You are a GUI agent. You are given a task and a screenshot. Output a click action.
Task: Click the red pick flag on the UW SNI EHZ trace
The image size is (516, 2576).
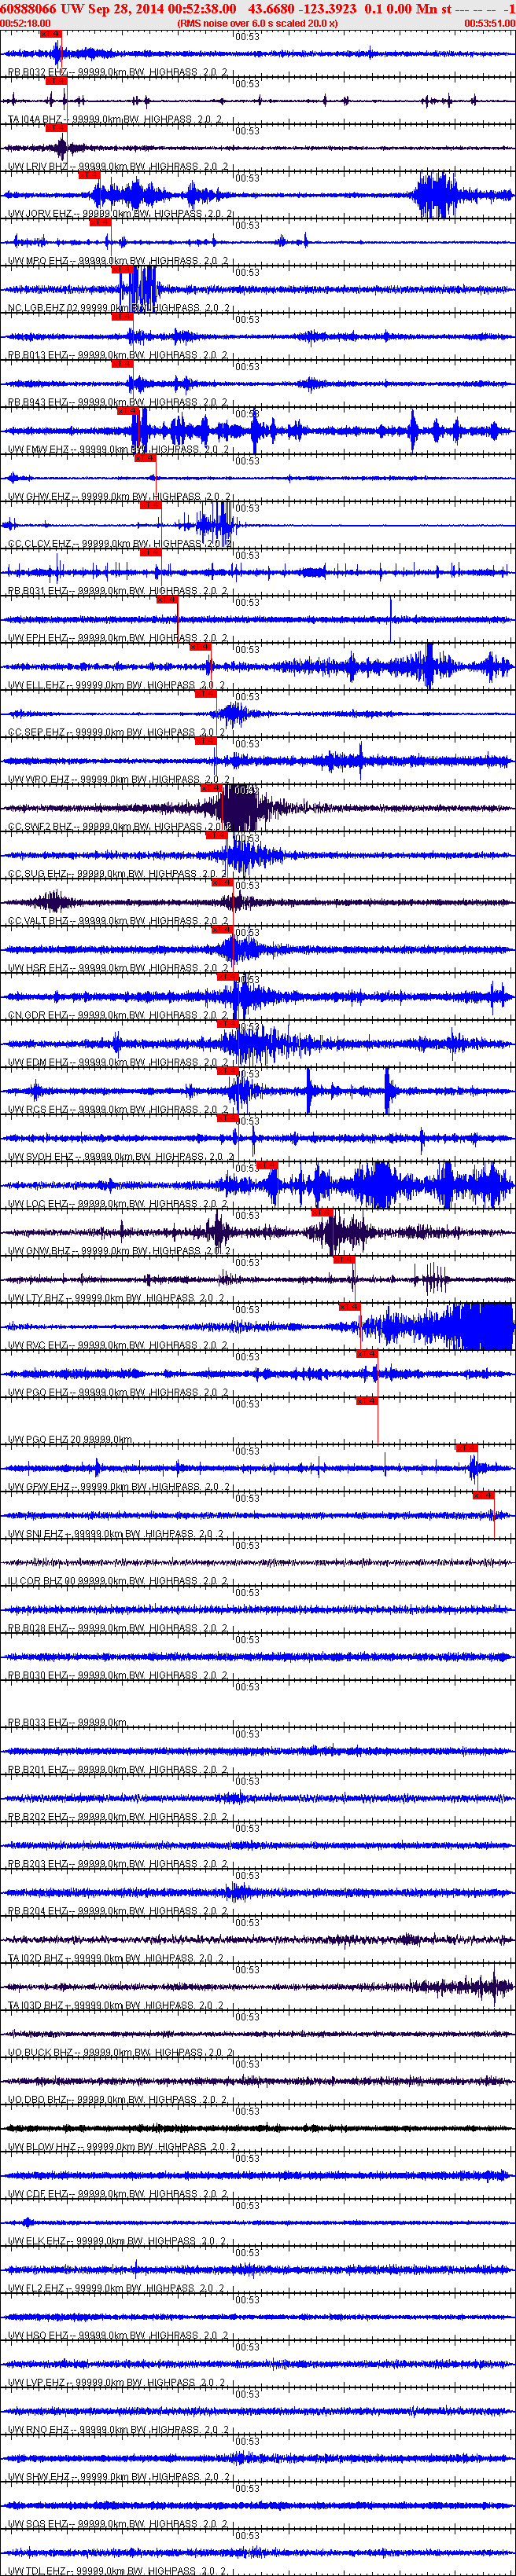tap(483, 1495)
